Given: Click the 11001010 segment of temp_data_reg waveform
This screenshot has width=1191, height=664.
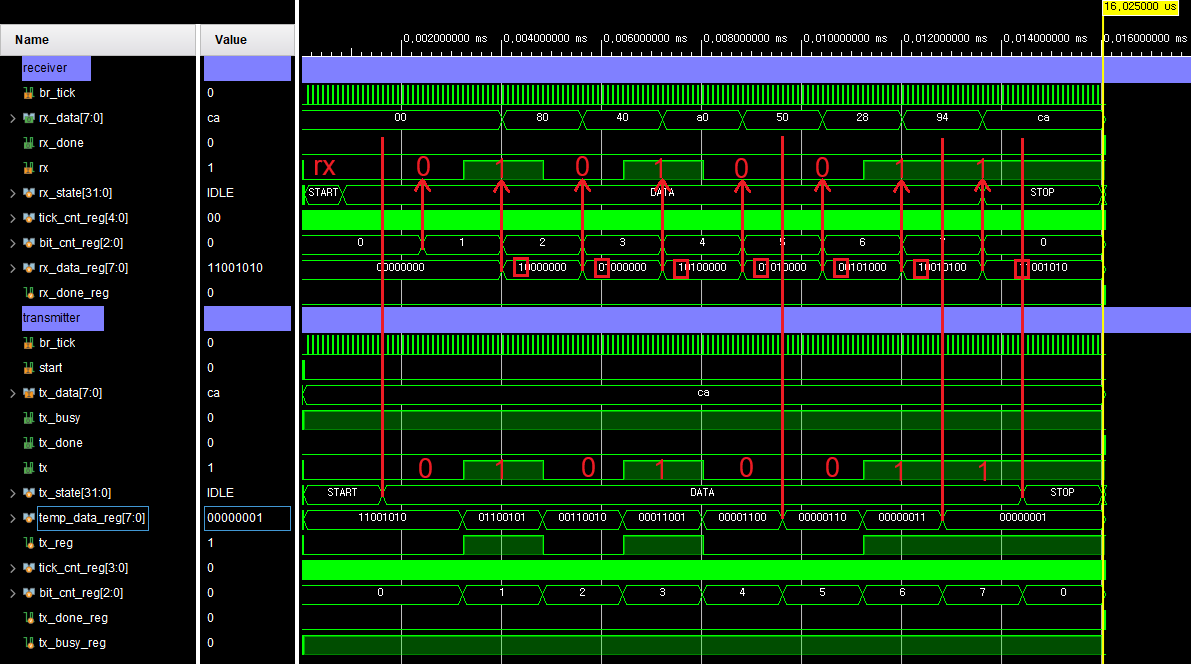Looking at the screenshot, I should coord(382,517).
